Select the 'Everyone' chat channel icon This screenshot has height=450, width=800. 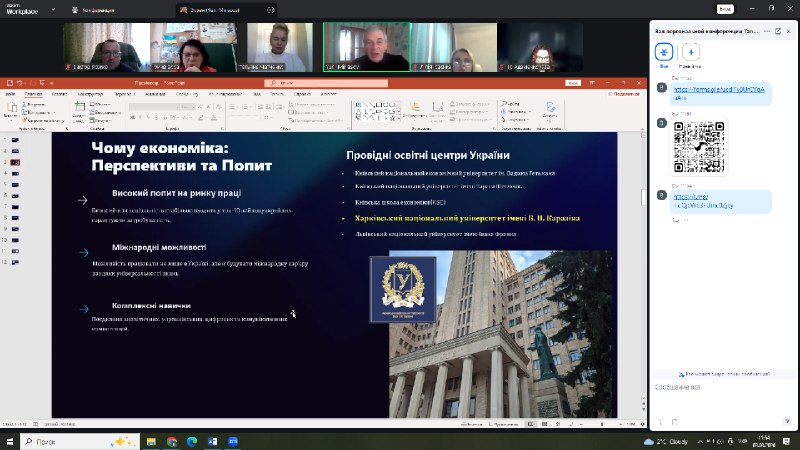click(x=664, y=54)
